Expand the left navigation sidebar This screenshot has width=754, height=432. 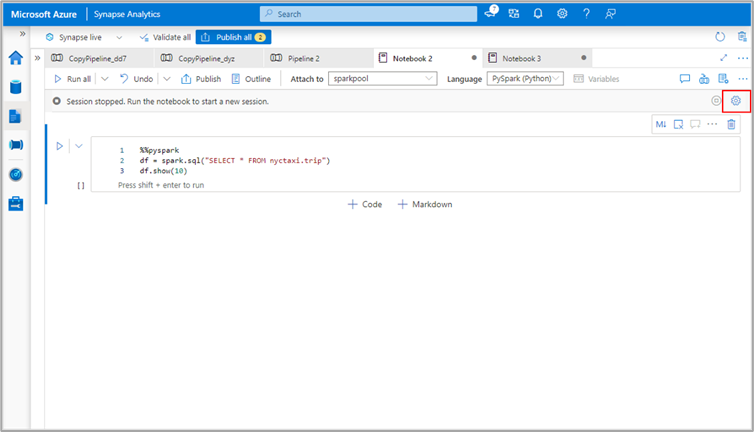pyautogui.click(x=22, y=34)
